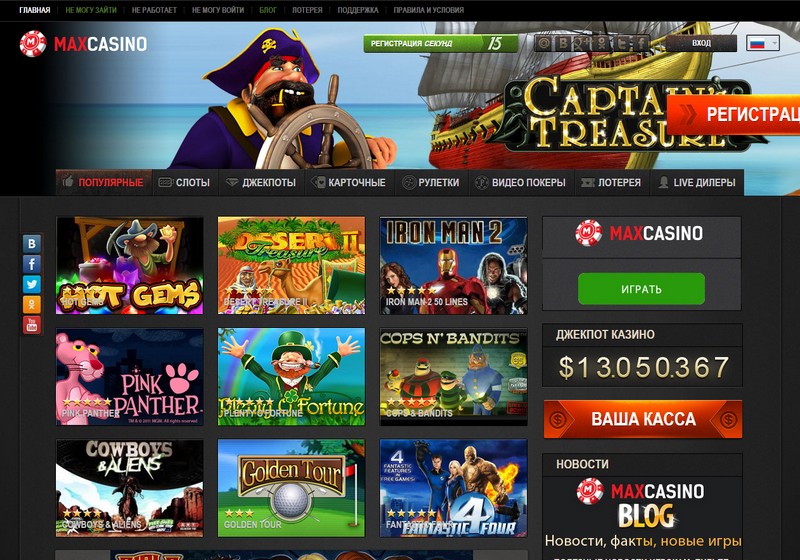Click the Odnoklassniki icon in left sidebar

pyautogui.click(x=32, y=304)
